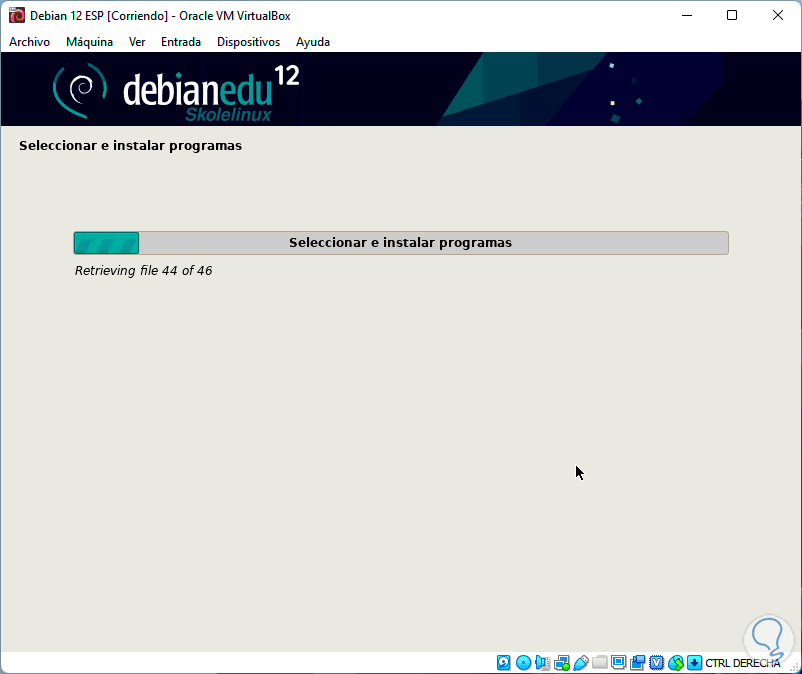Click the Seleccionar e instalar programas heading

130,146
